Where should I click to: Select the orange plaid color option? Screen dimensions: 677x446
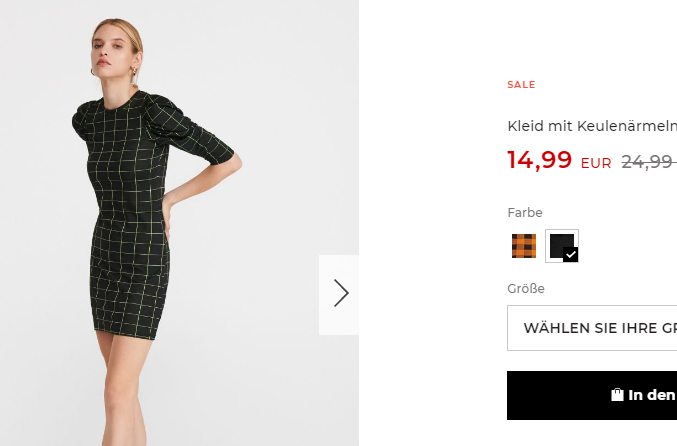click(524, 246)
